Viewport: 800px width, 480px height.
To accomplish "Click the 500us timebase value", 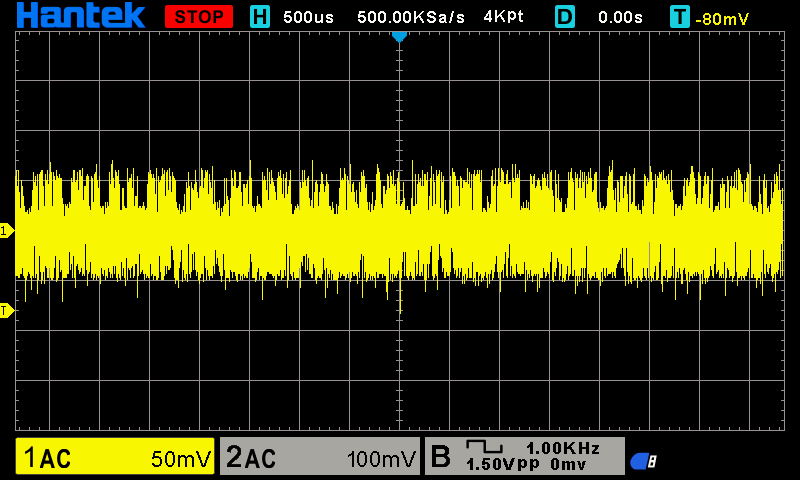I will point(308,17).
